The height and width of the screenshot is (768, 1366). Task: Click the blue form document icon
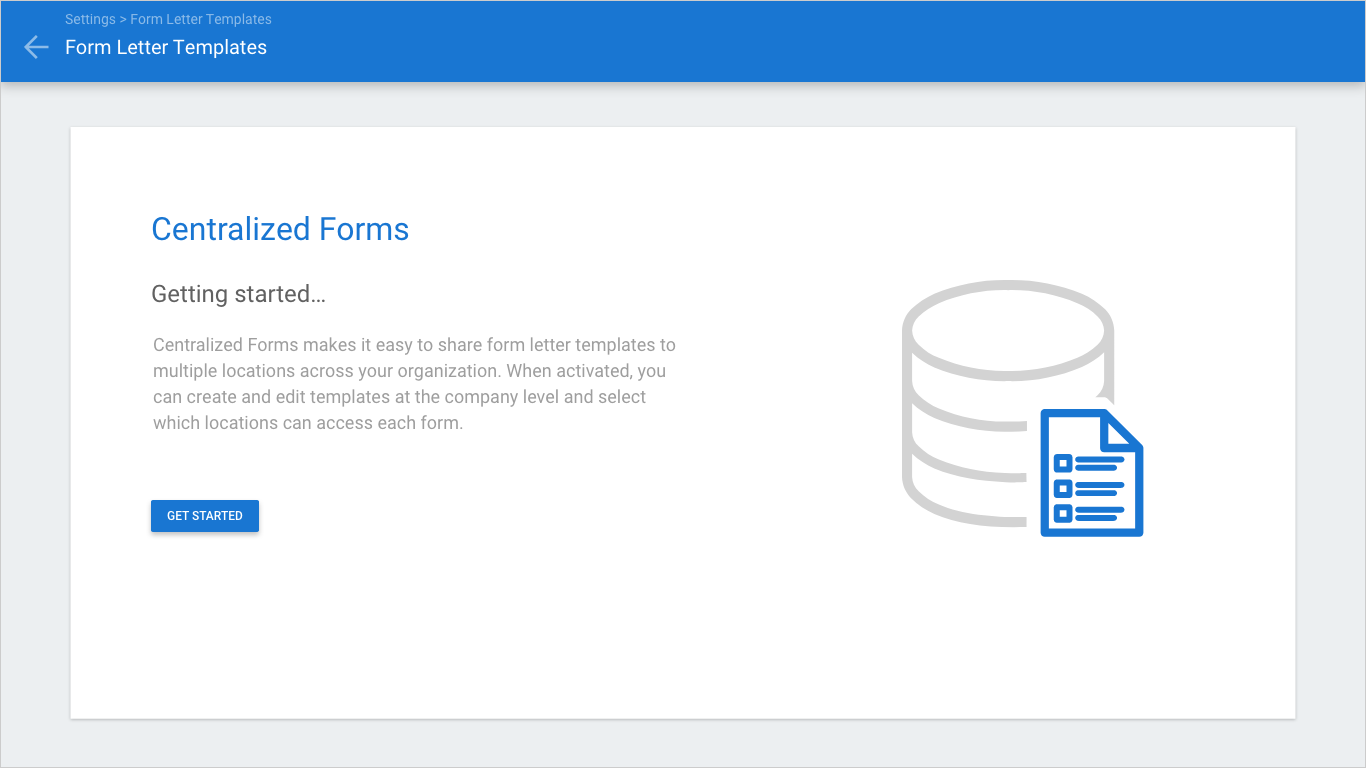1092,473
